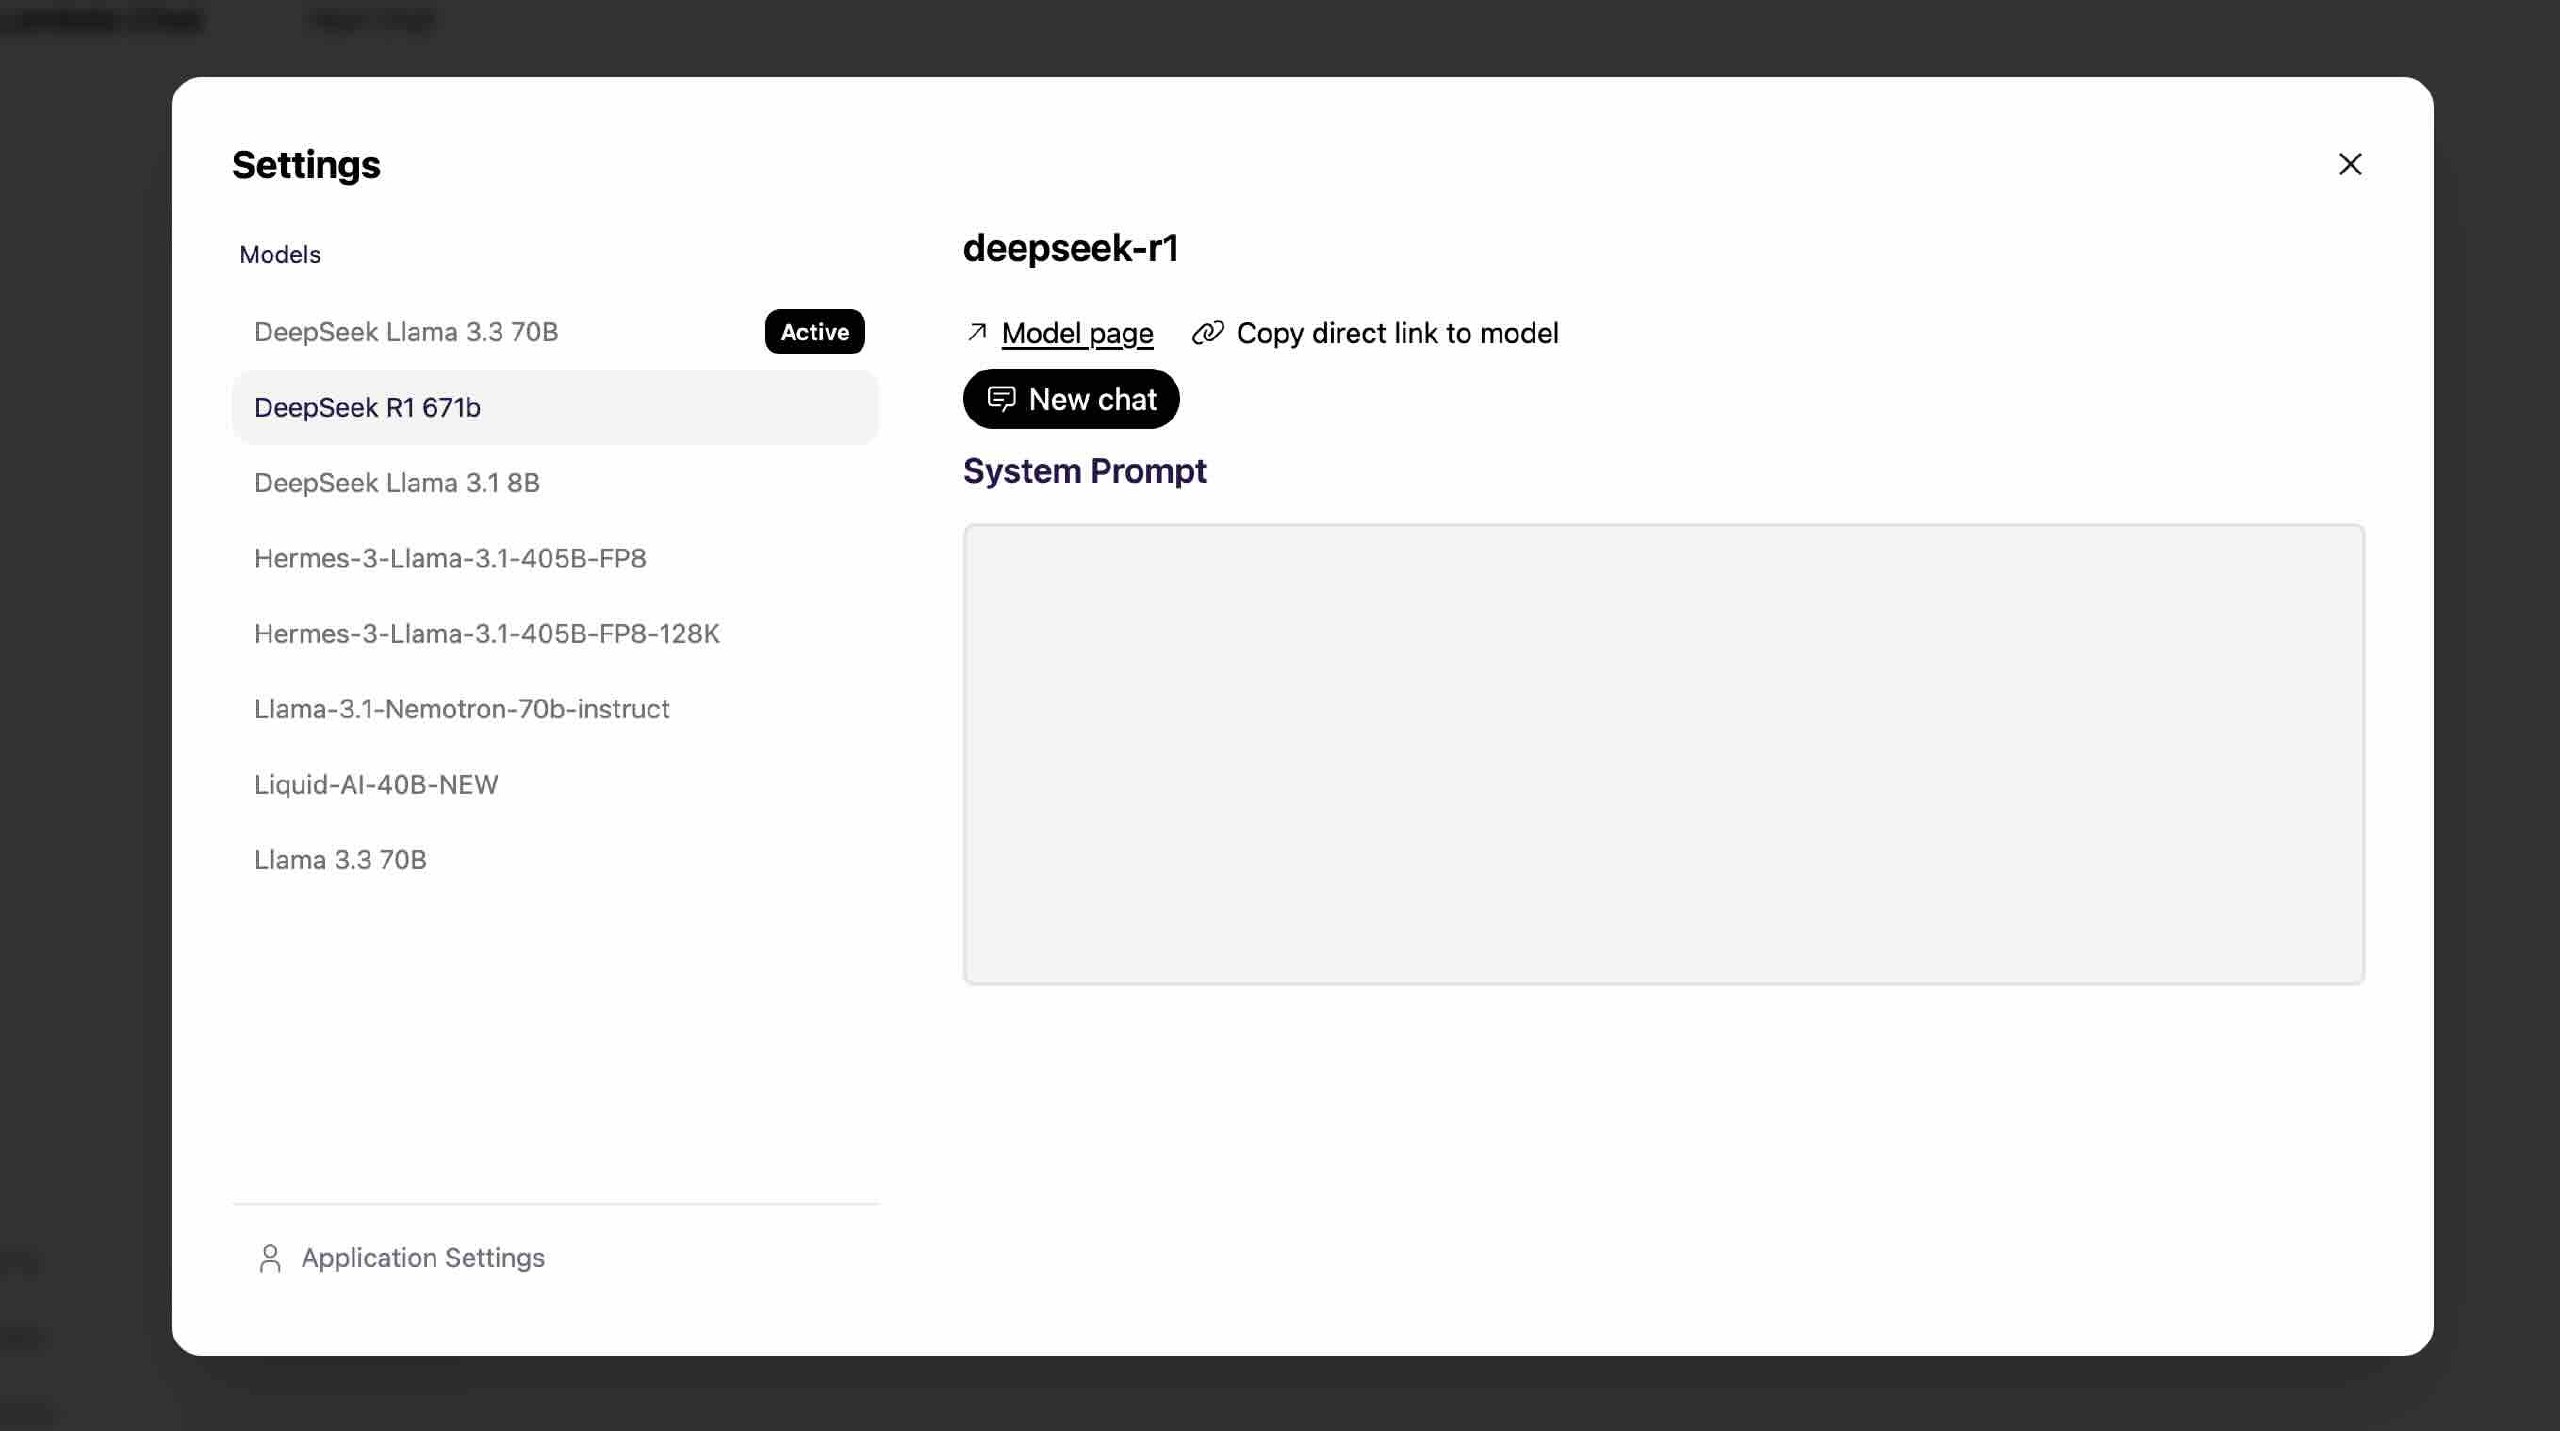The width and height of the screenshot is (2560, 1431).
Task: Close the Settings dialog with X
Action: point(2349,164)
